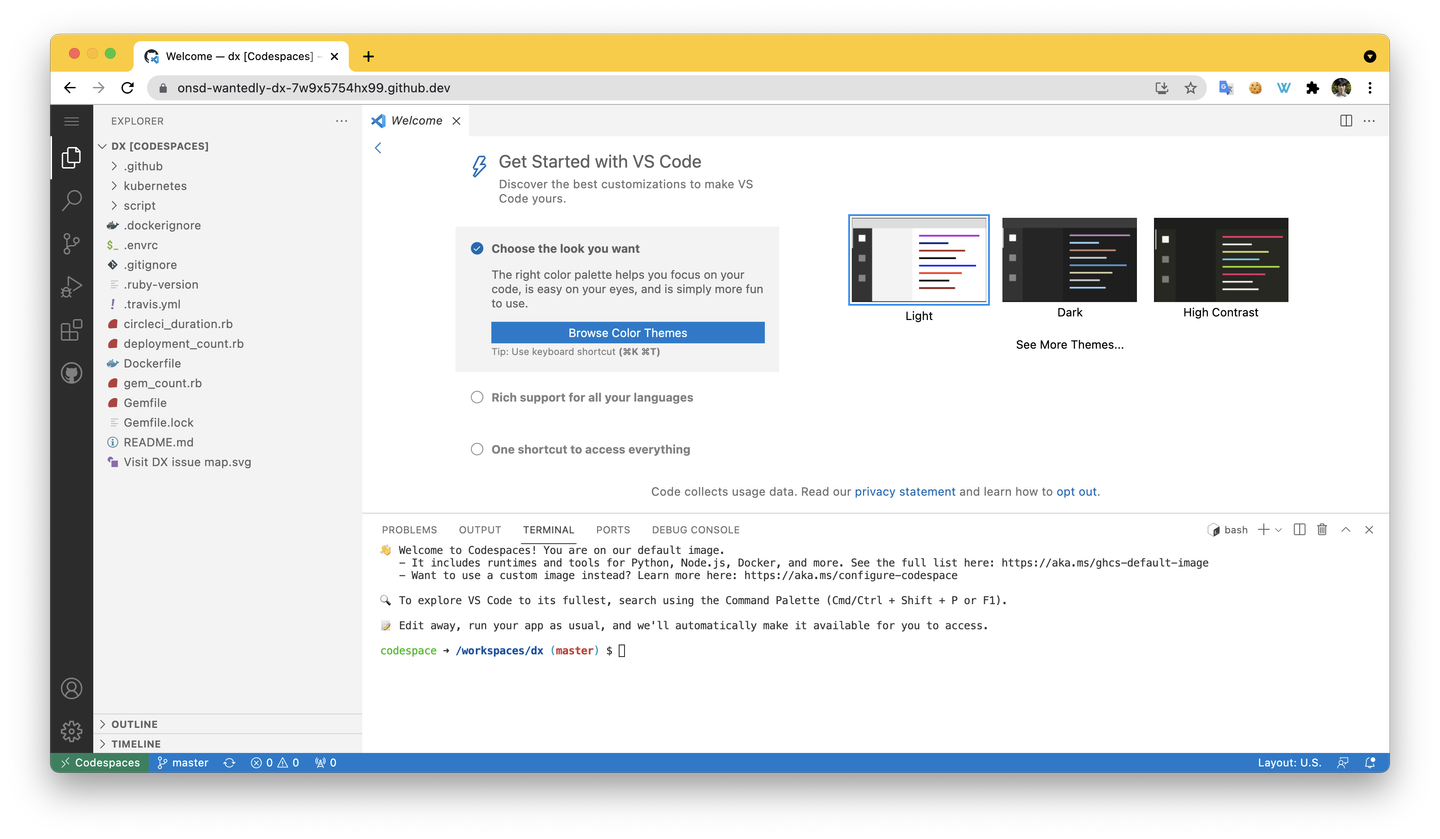This screenshot has height=839, width=1440.
Task: Switch to the TERMINAL panel tab
Action: (x=548, y=530)
